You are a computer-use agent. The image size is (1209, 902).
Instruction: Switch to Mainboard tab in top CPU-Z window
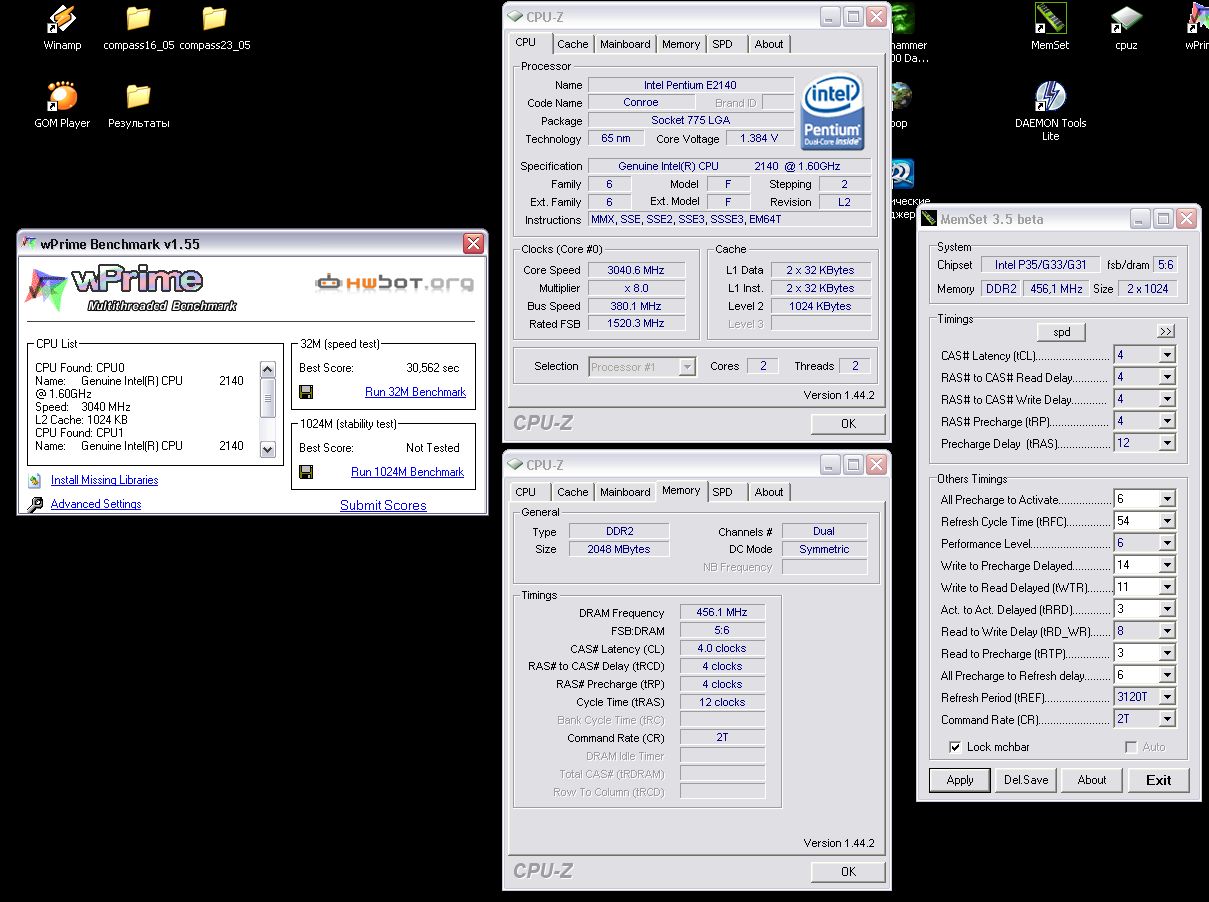[626, 44]
